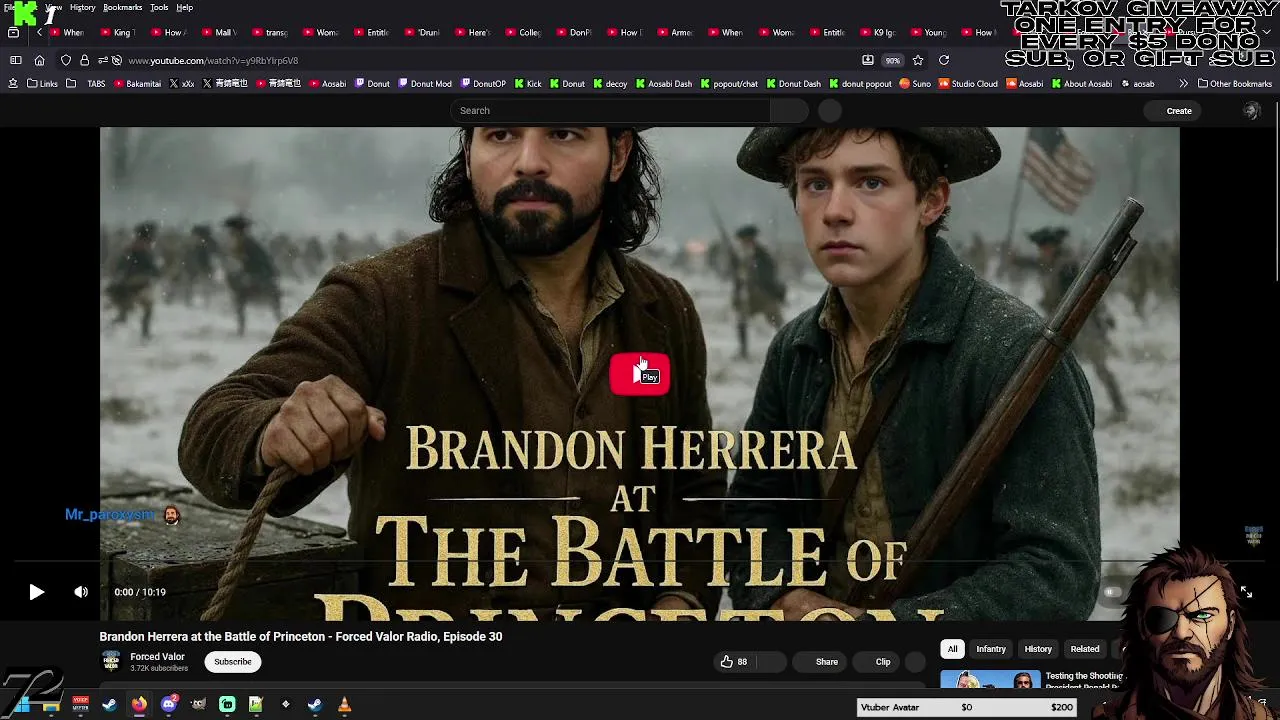Click the YouTube Search input field
The height and width of the screenshot is (720, 1280).
pyautogui.click(x=612, y=111)
